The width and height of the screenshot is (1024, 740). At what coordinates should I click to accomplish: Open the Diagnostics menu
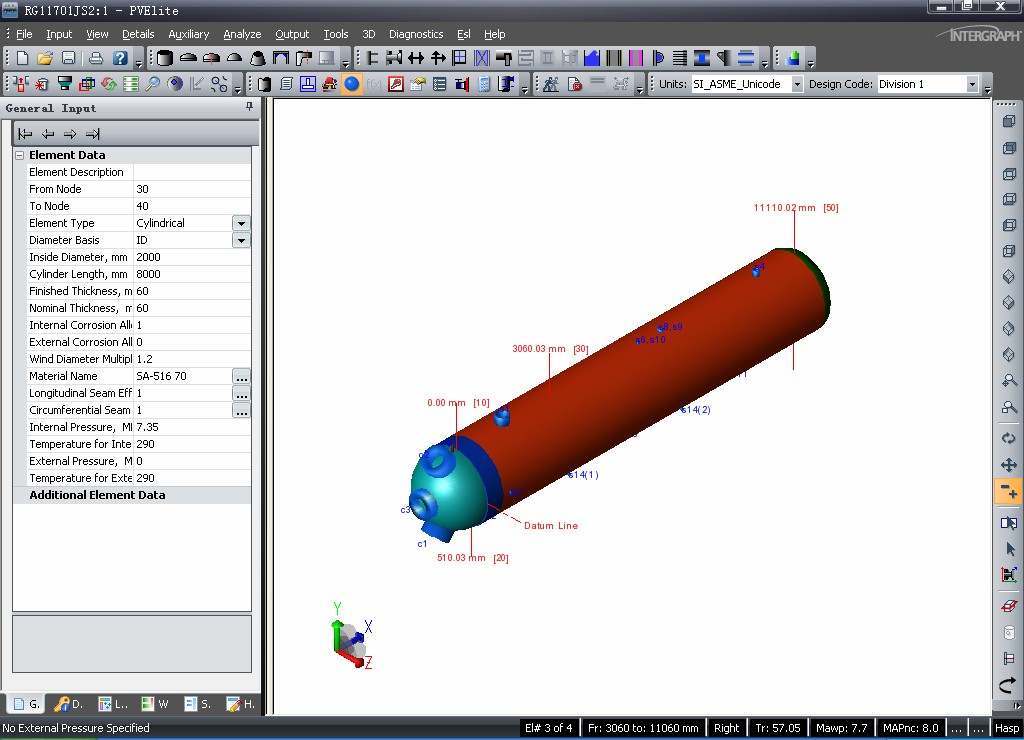(415, 34)
